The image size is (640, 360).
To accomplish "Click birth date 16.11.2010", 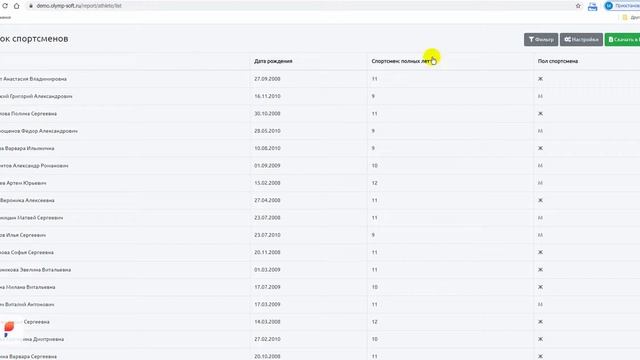I will coord(267,96).
